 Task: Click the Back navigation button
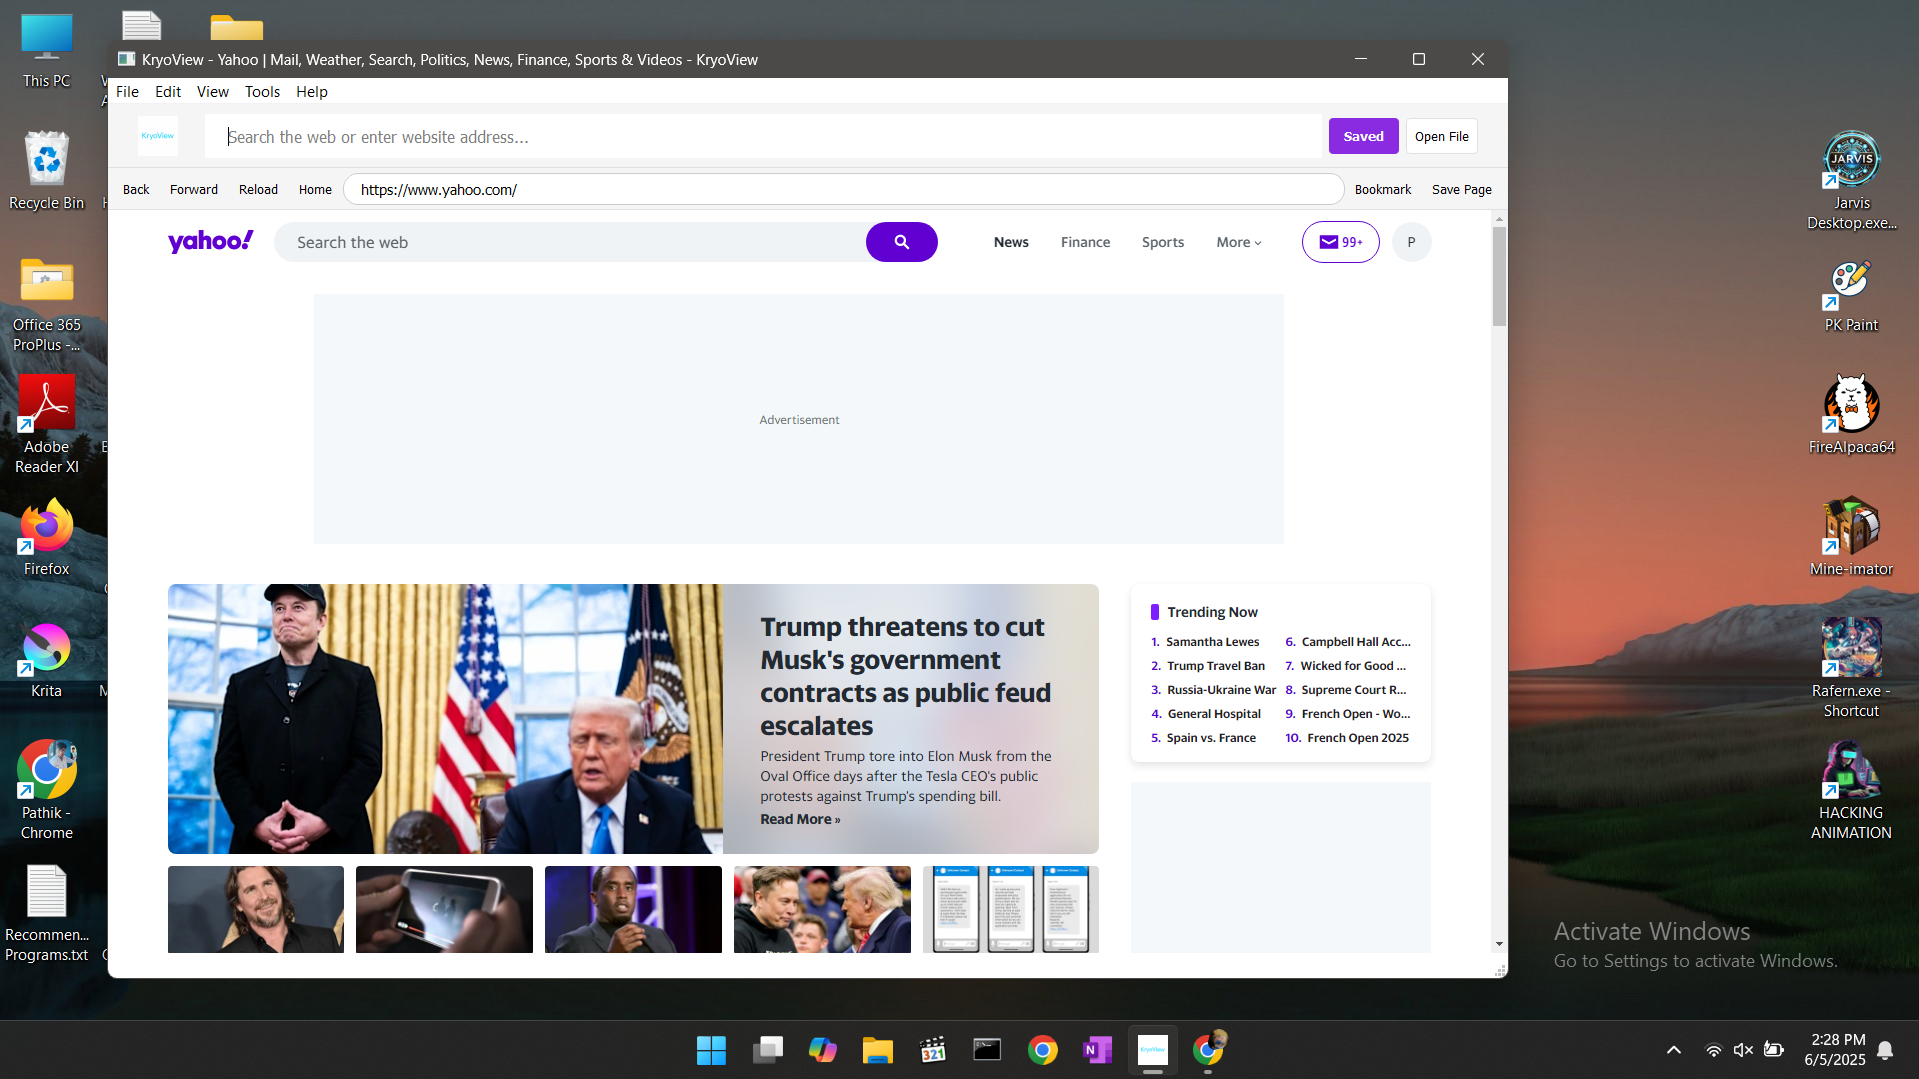click(x=136, y=189)
